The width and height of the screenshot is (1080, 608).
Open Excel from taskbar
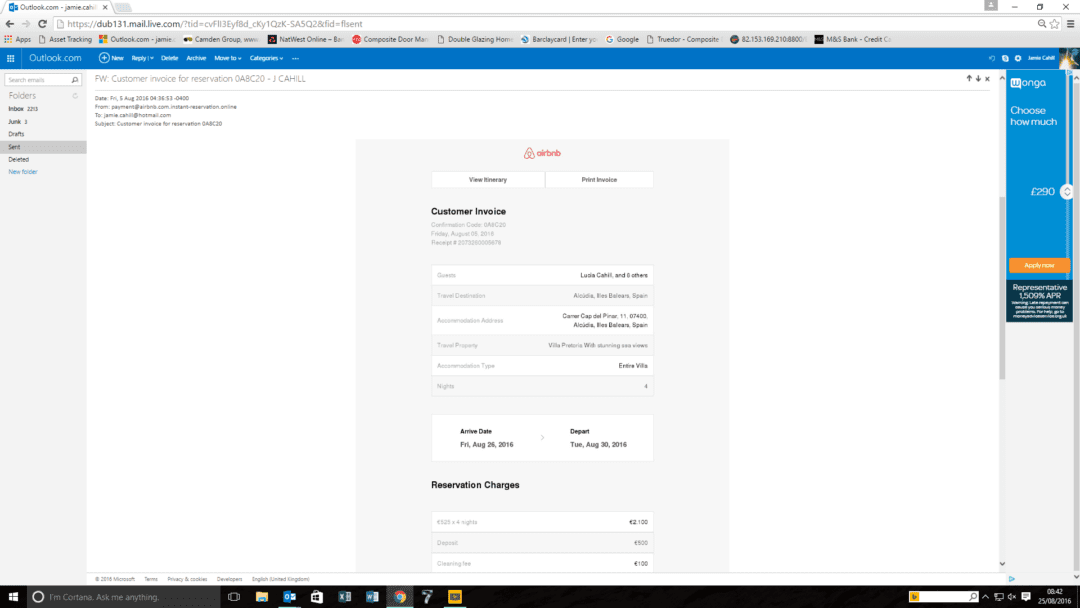coord(344,597)
